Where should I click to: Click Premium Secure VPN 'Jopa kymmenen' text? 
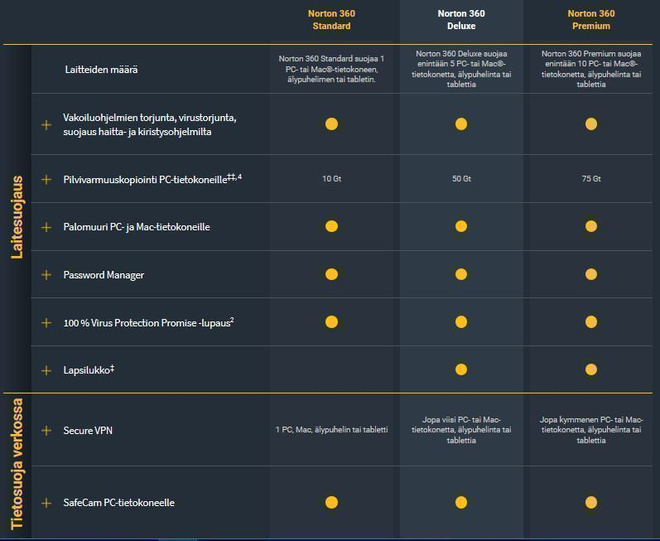591,430
